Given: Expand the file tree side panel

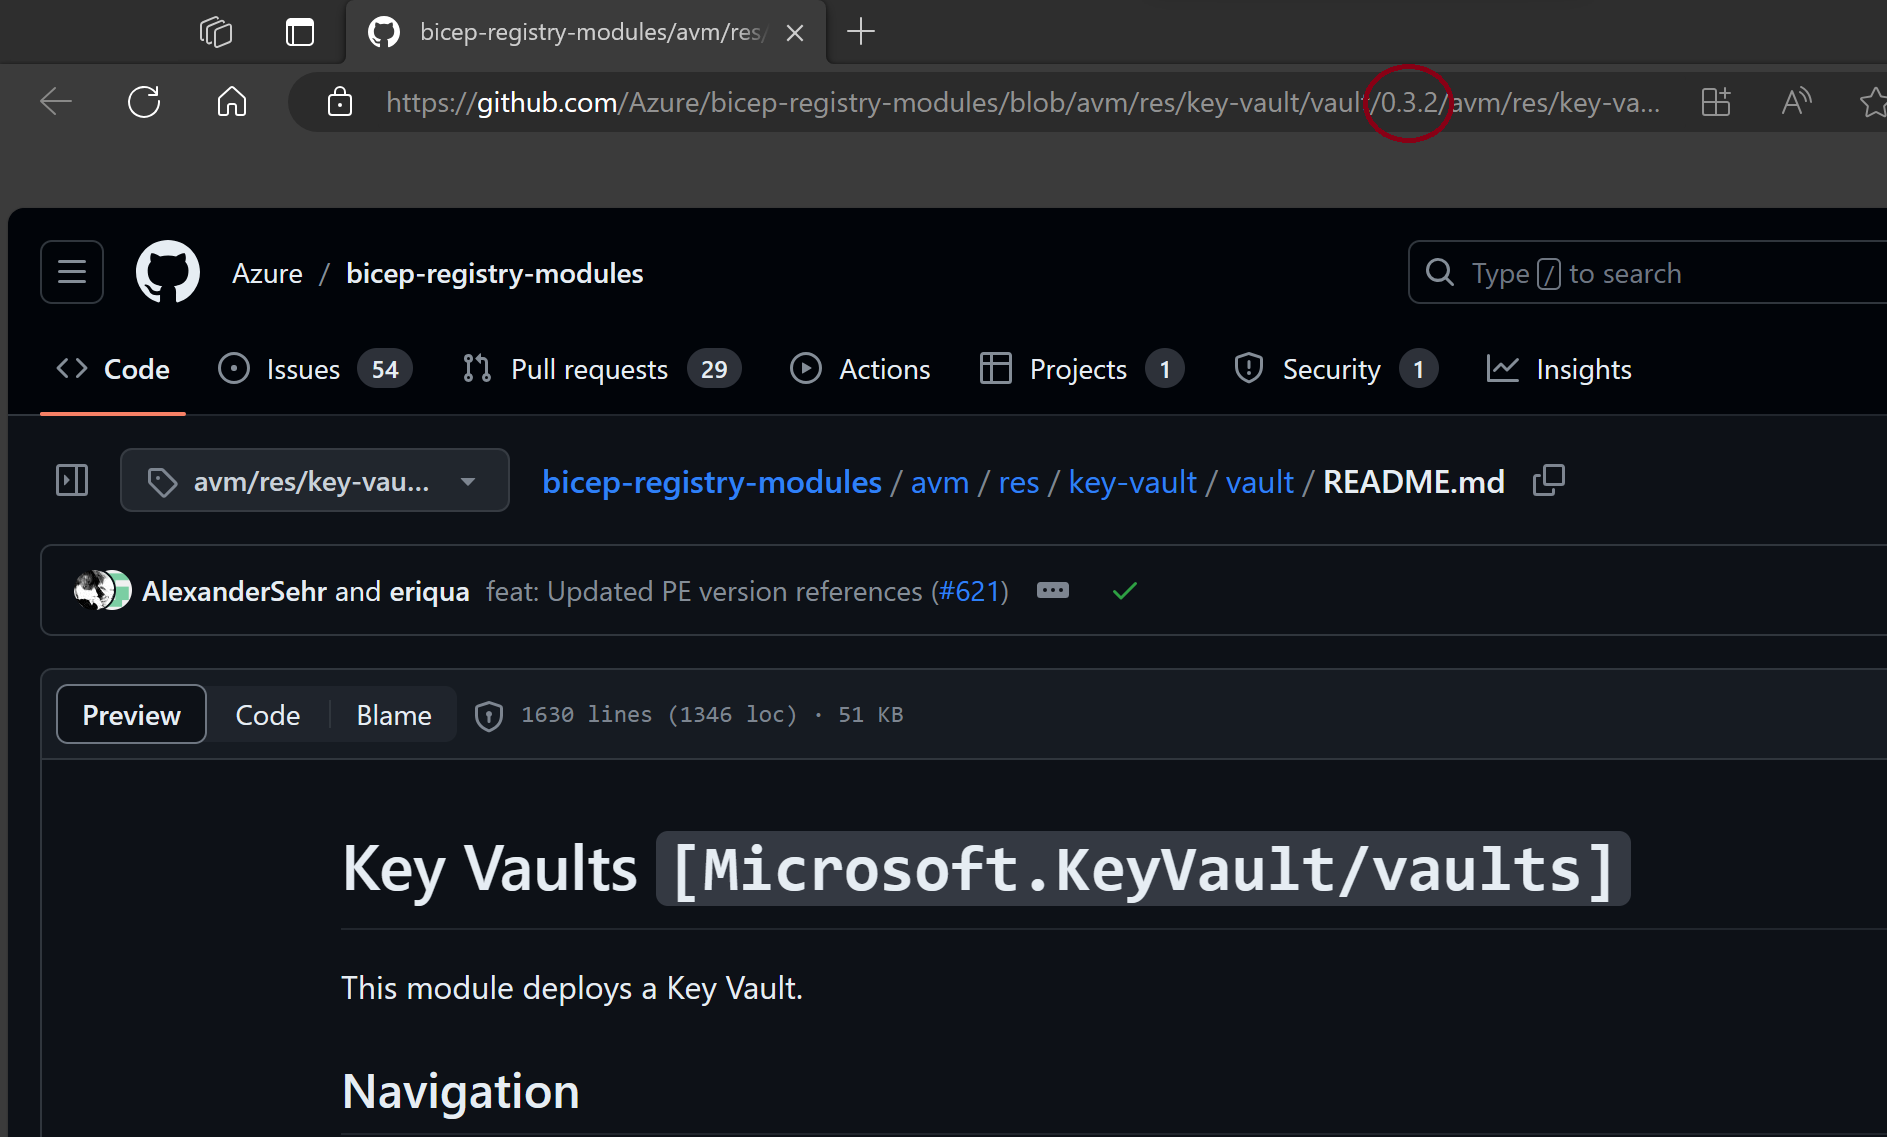Looking at the screenshot, I should tap(72, 481).
